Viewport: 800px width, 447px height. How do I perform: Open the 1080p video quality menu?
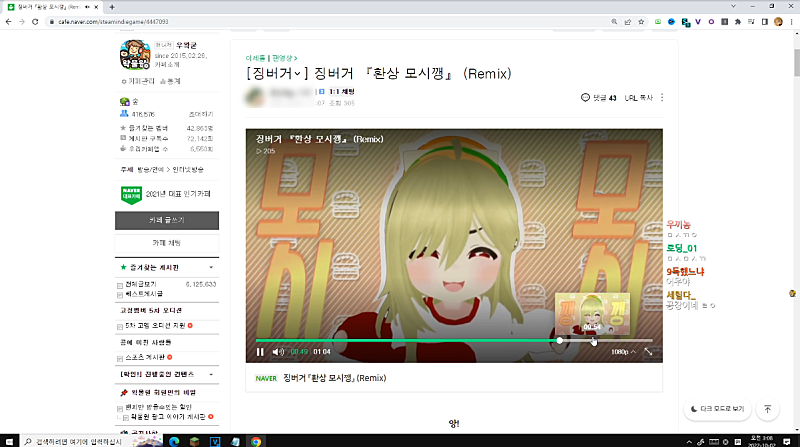623,352
